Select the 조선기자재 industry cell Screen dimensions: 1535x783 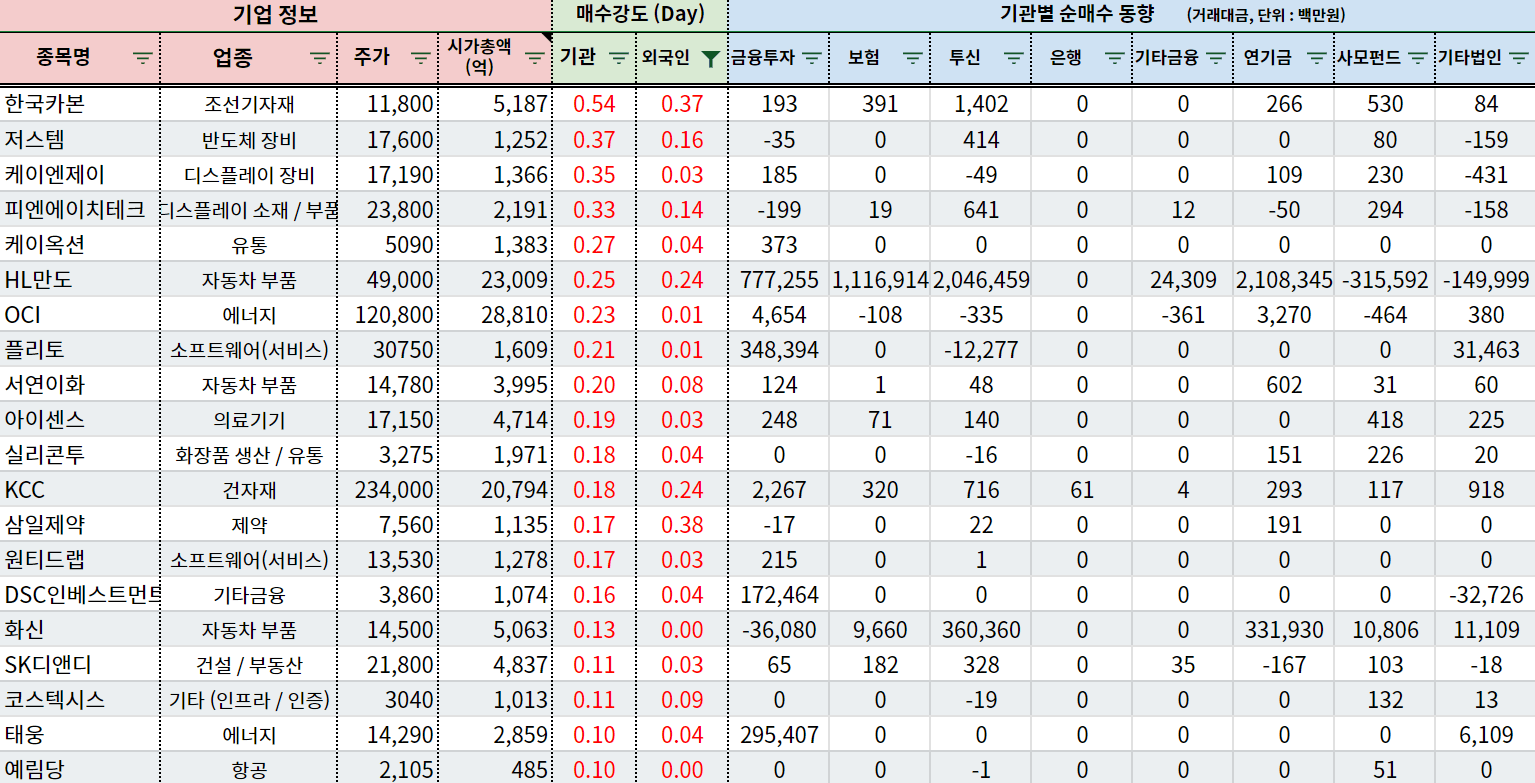(x=249, y=104)
